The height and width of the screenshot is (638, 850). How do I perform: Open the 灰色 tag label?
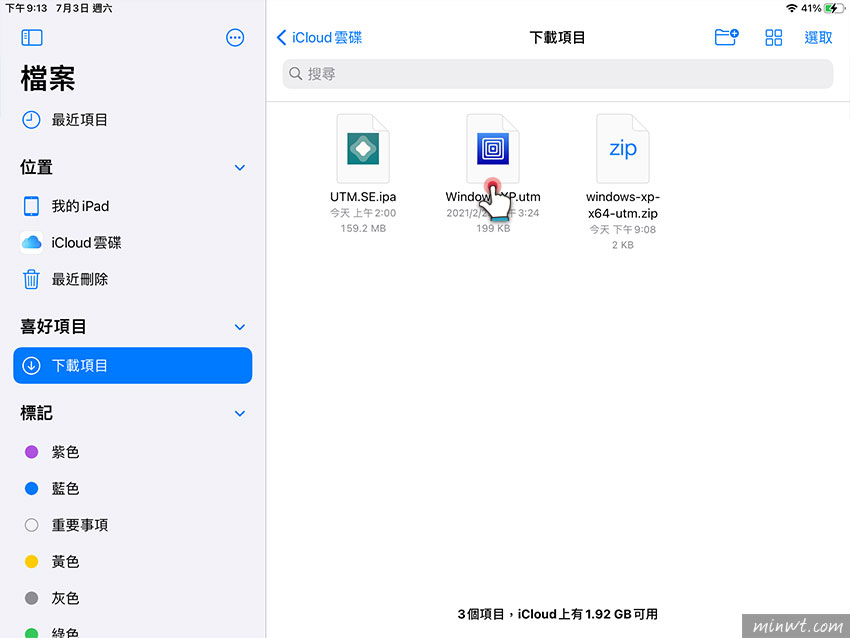coord(66,598)
